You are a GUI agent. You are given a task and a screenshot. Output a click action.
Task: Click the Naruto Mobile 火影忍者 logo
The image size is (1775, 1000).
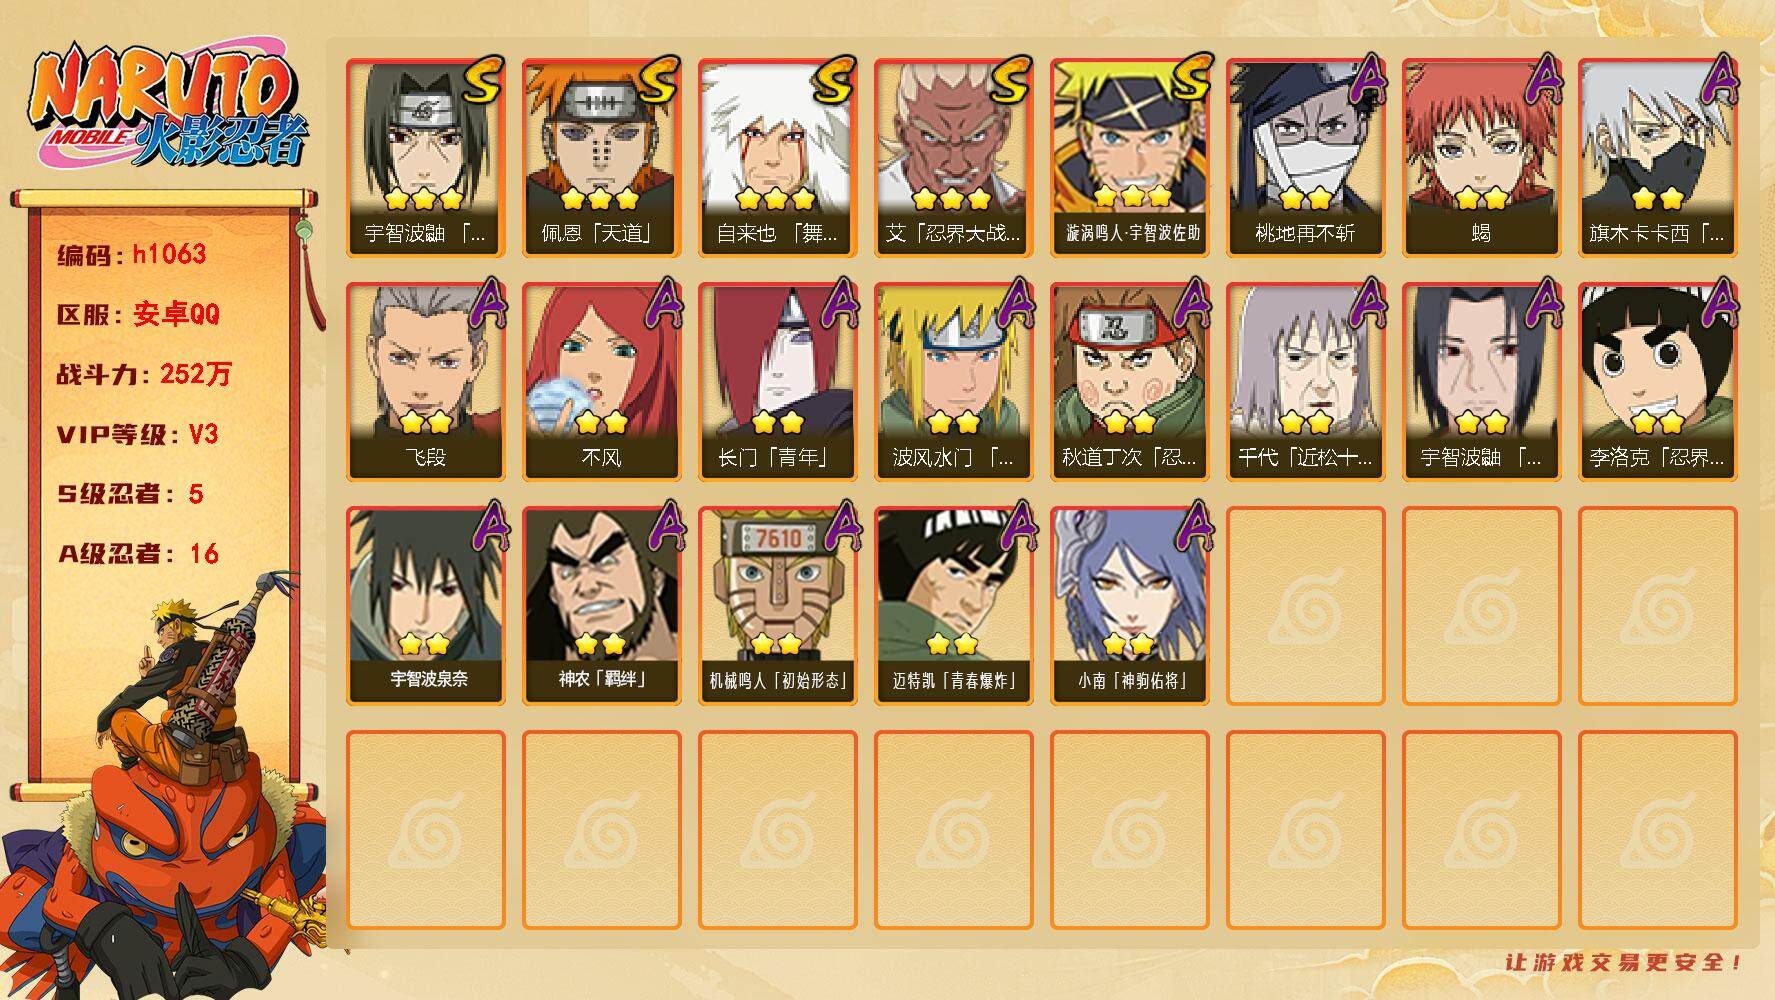tap(168, 105)
